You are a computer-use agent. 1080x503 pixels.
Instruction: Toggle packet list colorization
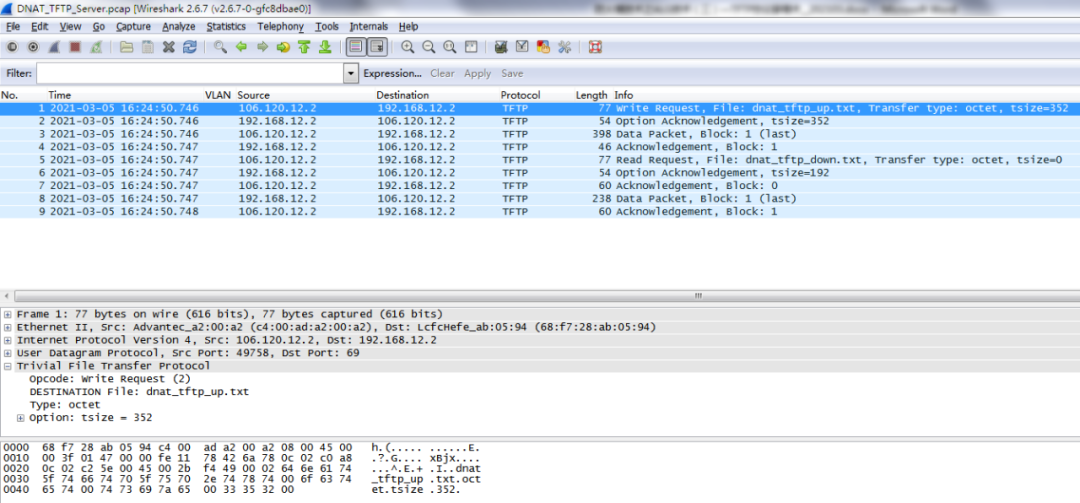(355, 47)
